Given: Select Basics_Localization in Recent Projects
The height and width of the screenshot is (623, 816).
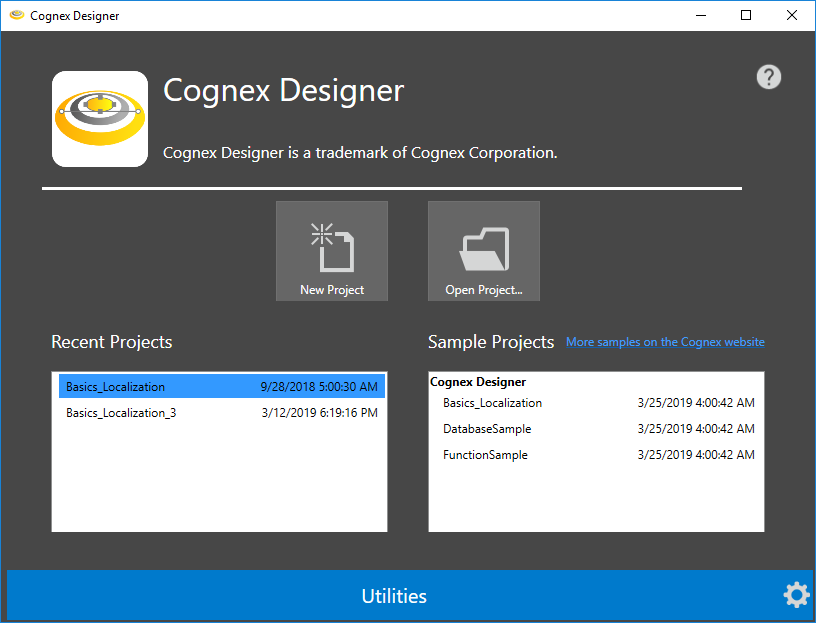Looking at the screenshot, I should pos(116,387).
